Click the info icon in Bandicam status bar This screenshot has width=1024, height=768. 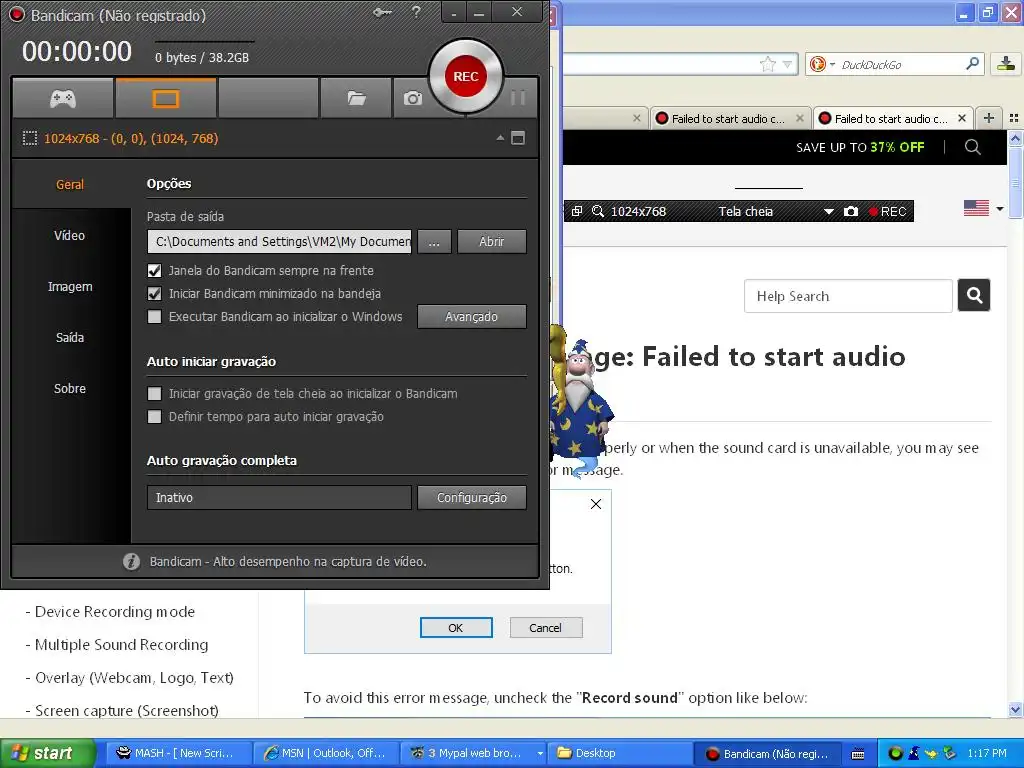coord(131,562)
